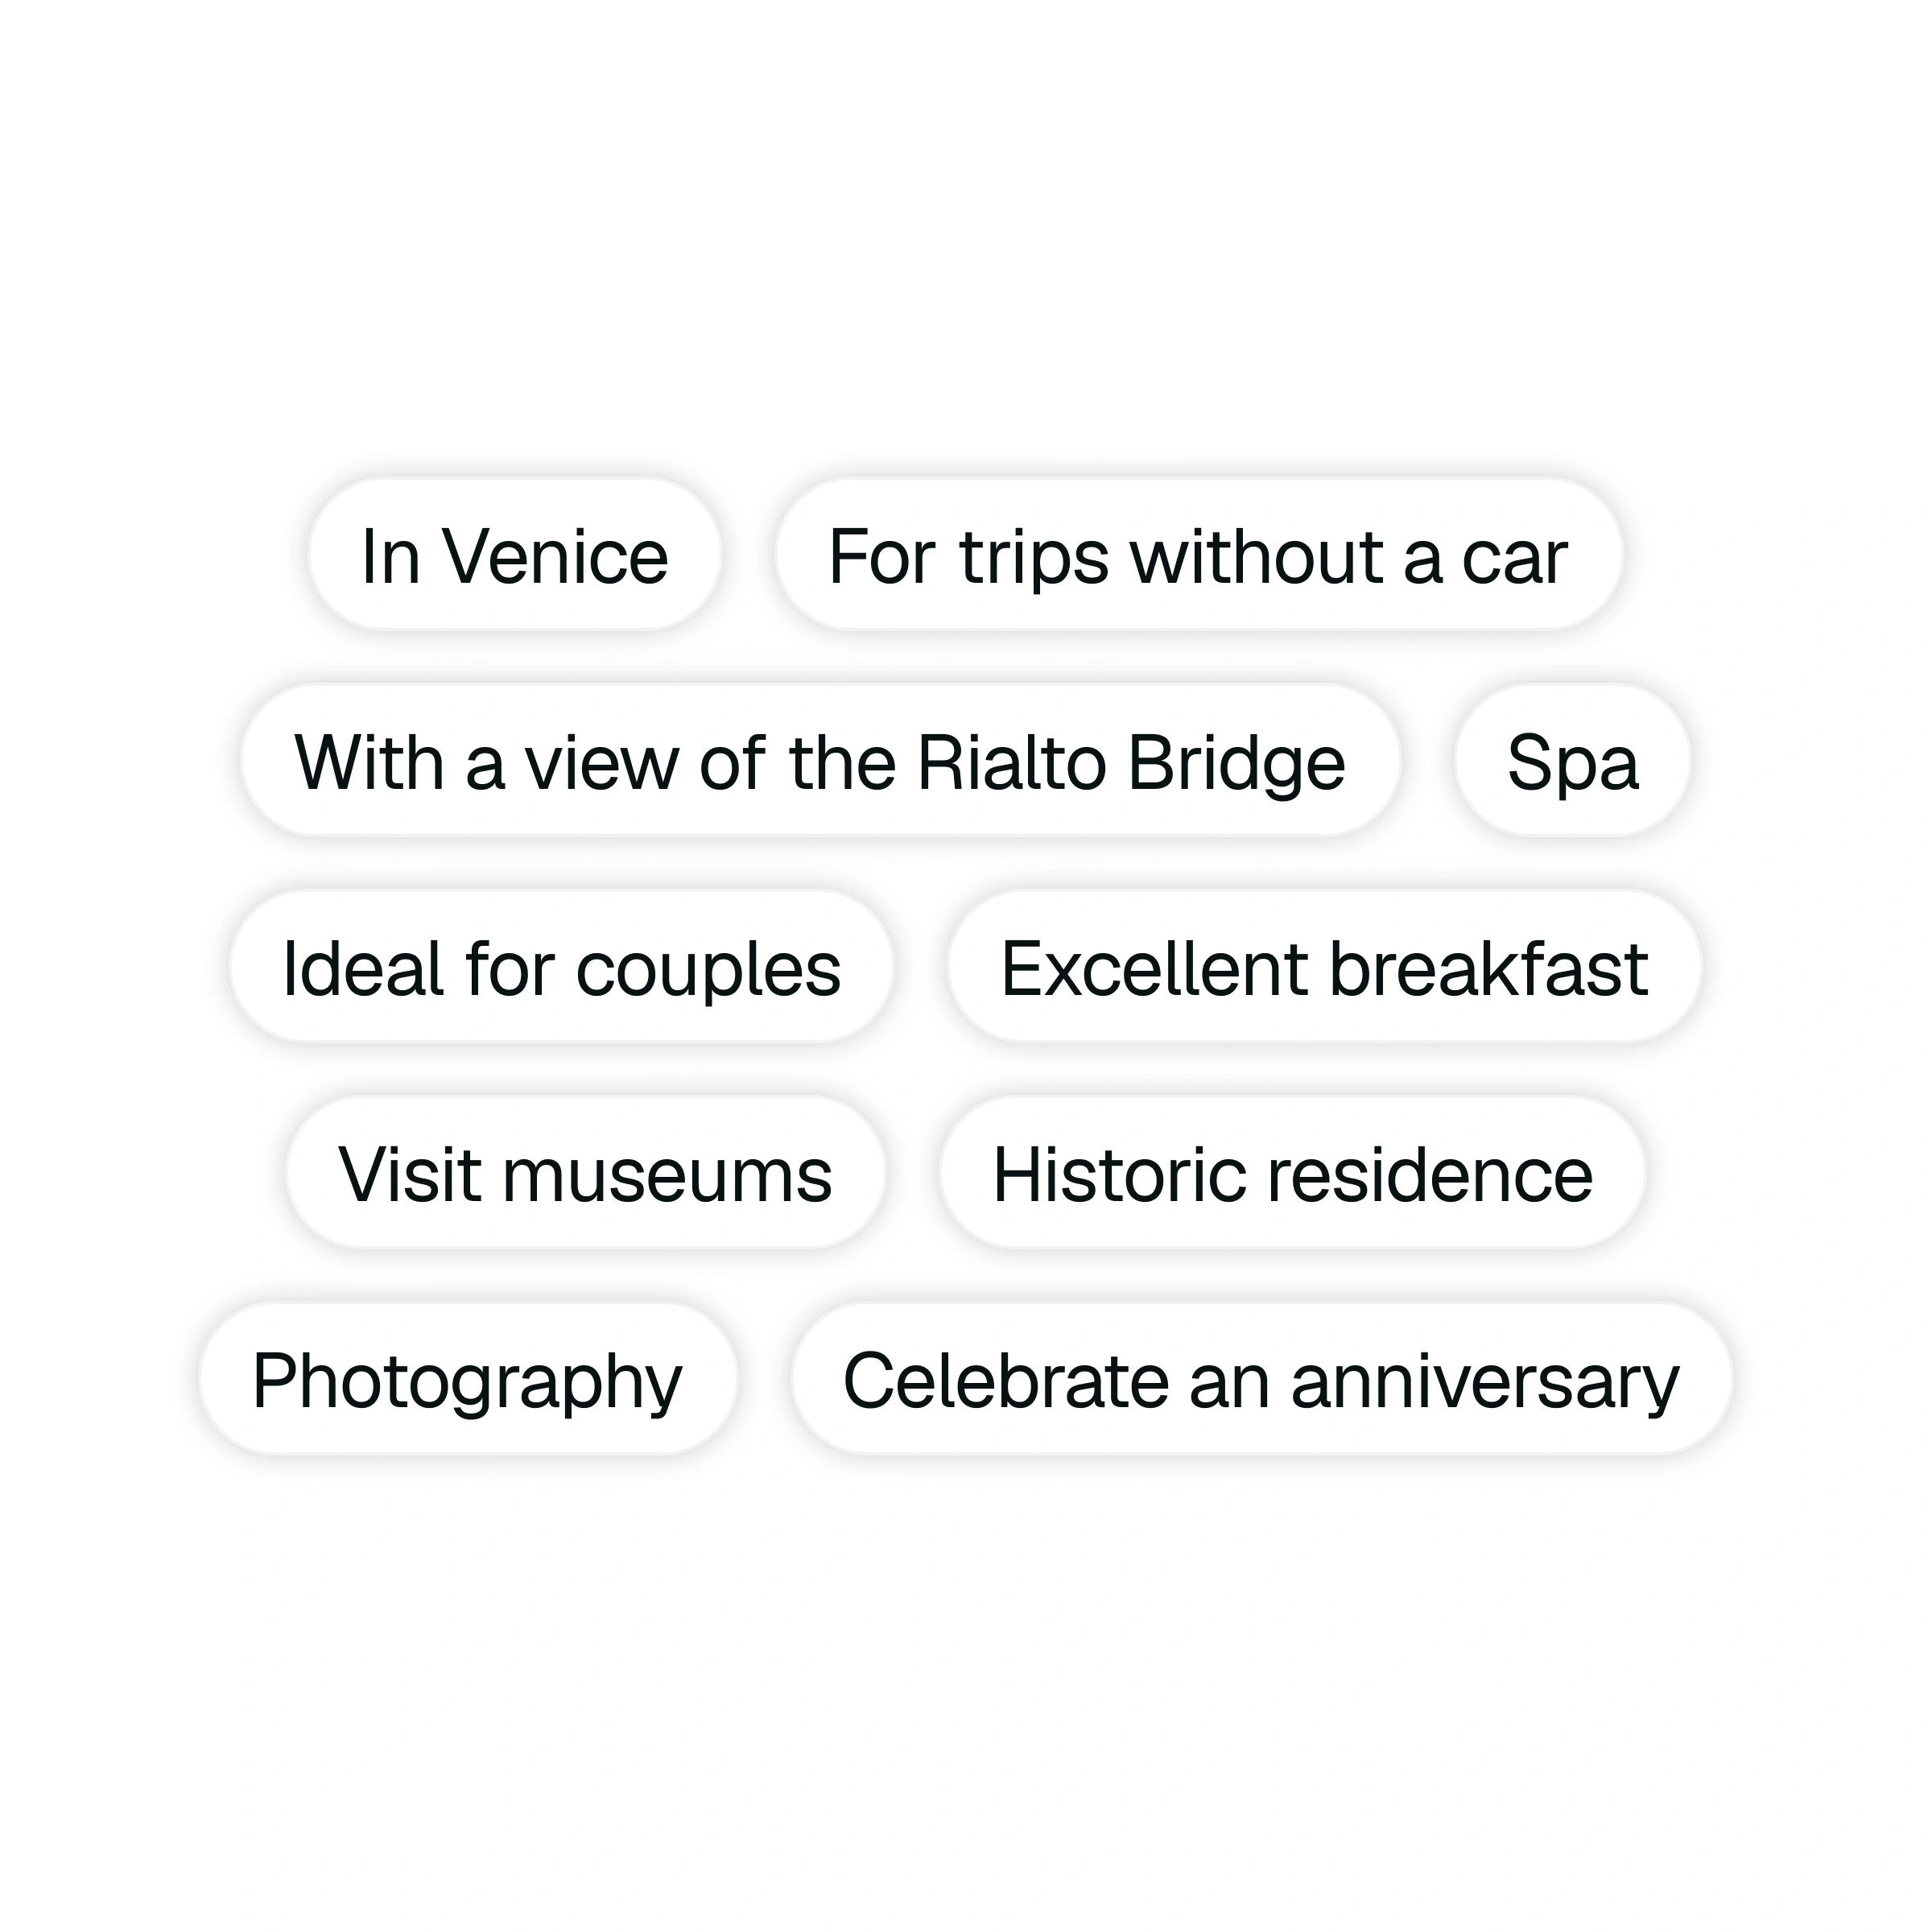Image resolution: width=1932 pixels, height=1932 pixels.
Task: Select the Historic residence filter
Action: pyautogui.click(x=1291, y=1174)
